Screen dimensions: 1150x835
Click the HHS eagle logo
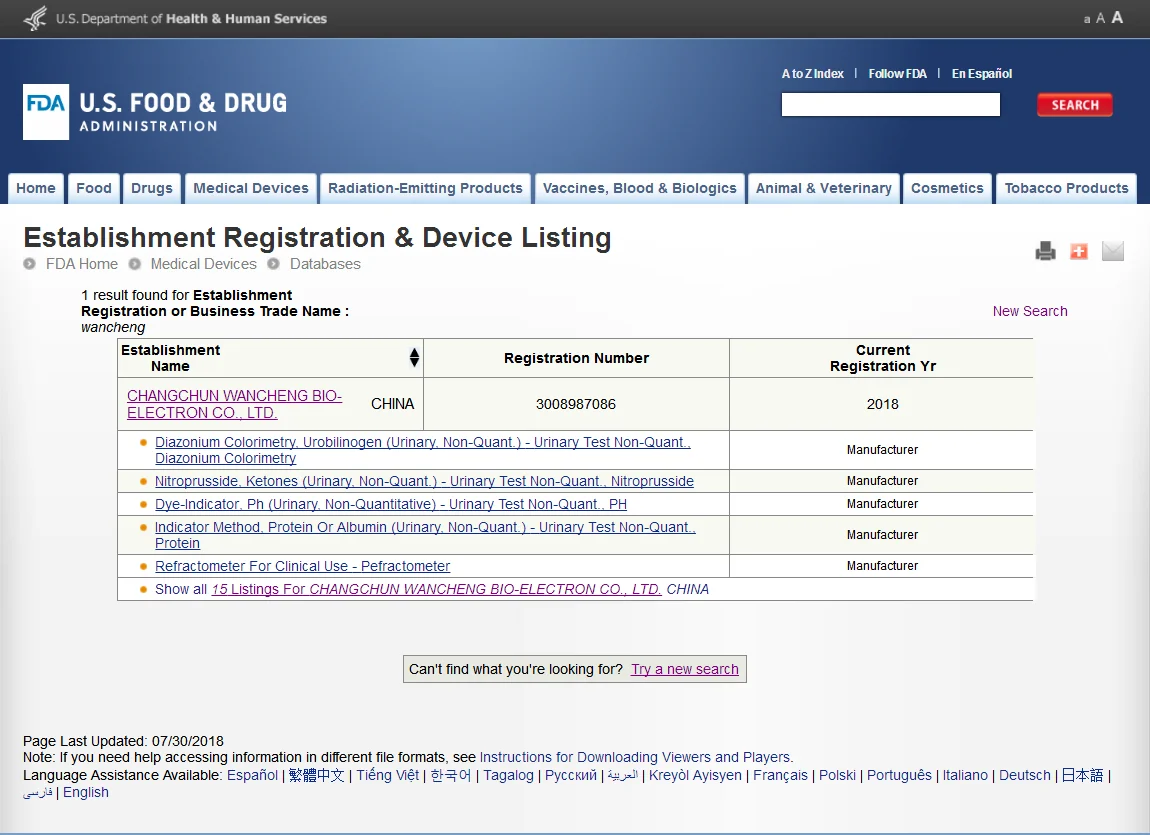click(36, 18)
